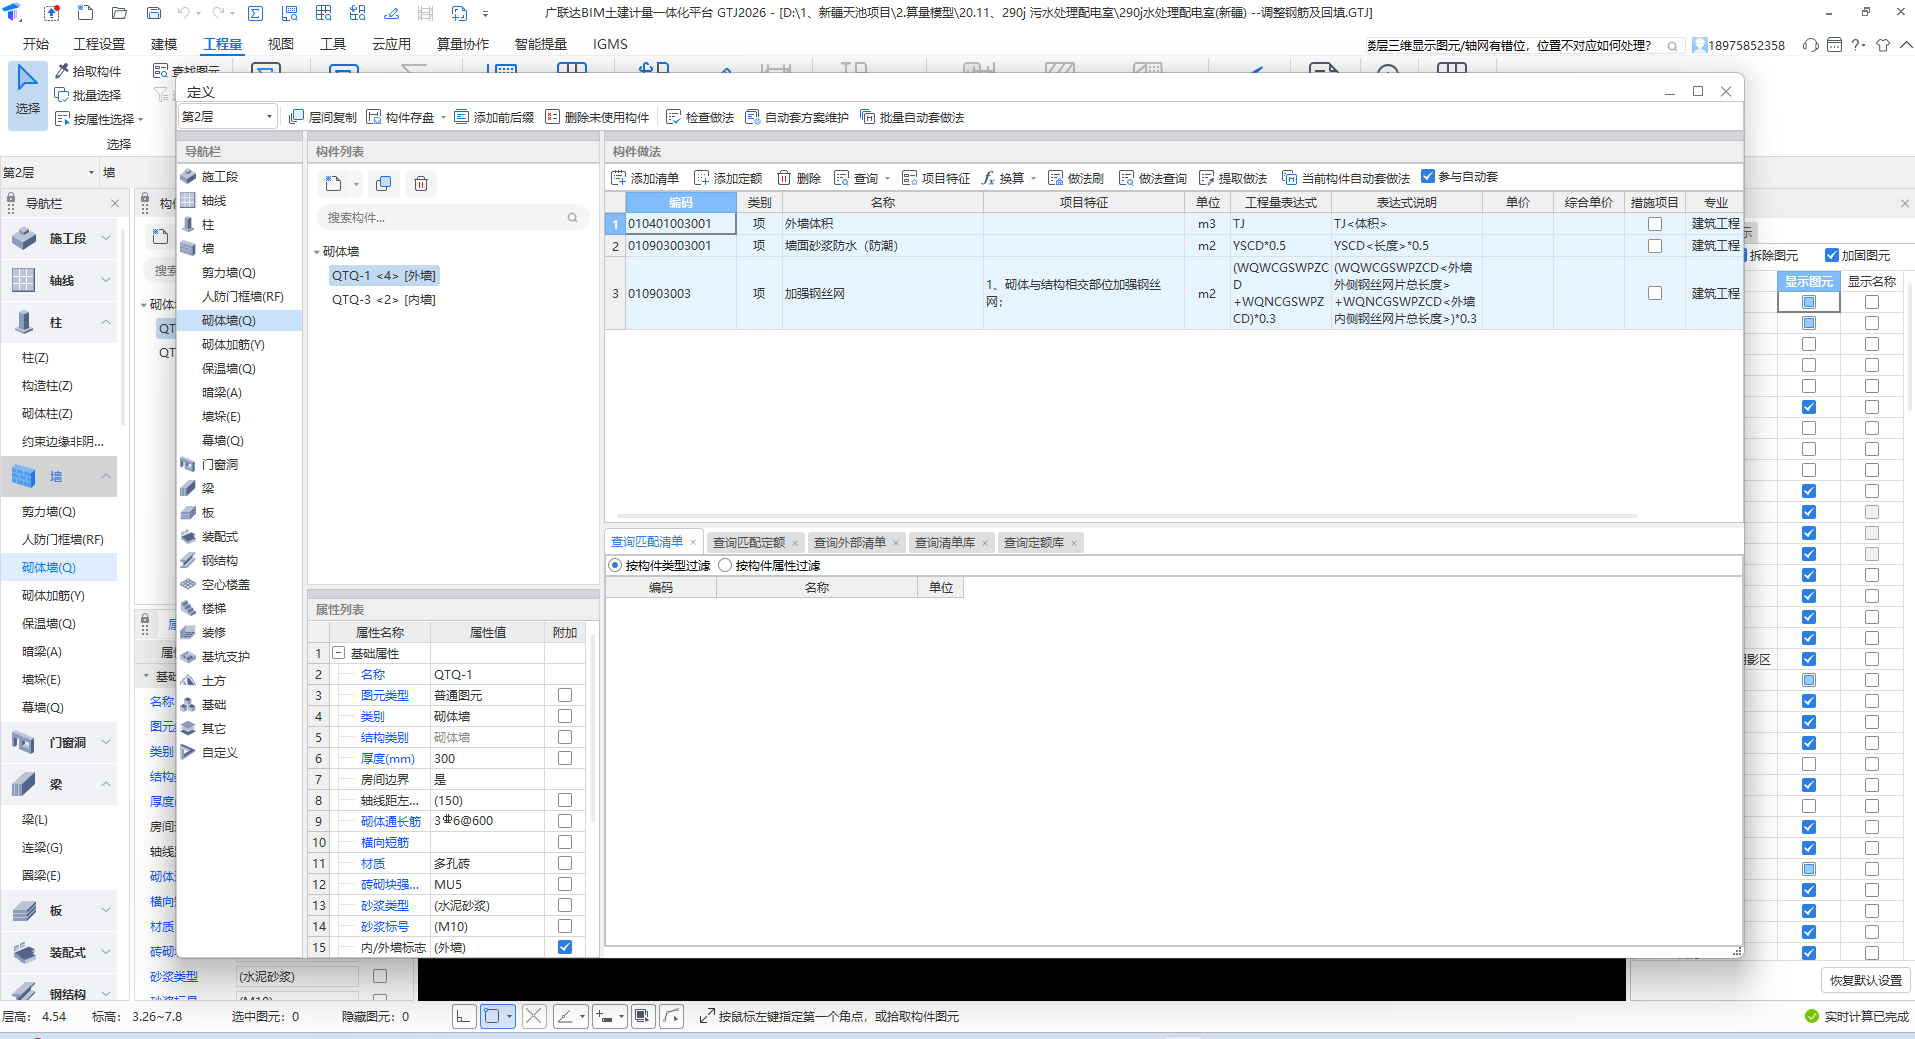Collapse the 砌体墙 group in 构件列表
This screenshot has height=1039, width=1915.
pyautogui.click(x=317, y=252)
